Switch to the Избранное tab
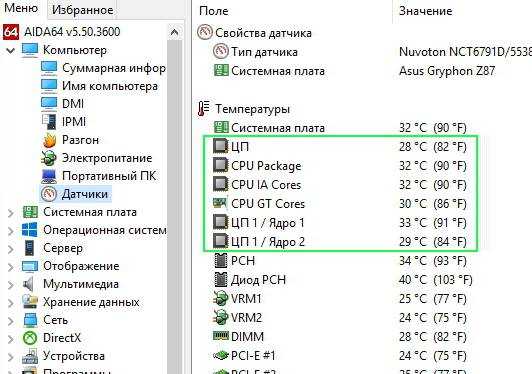 pyautogui.click(x=82, y=10)
